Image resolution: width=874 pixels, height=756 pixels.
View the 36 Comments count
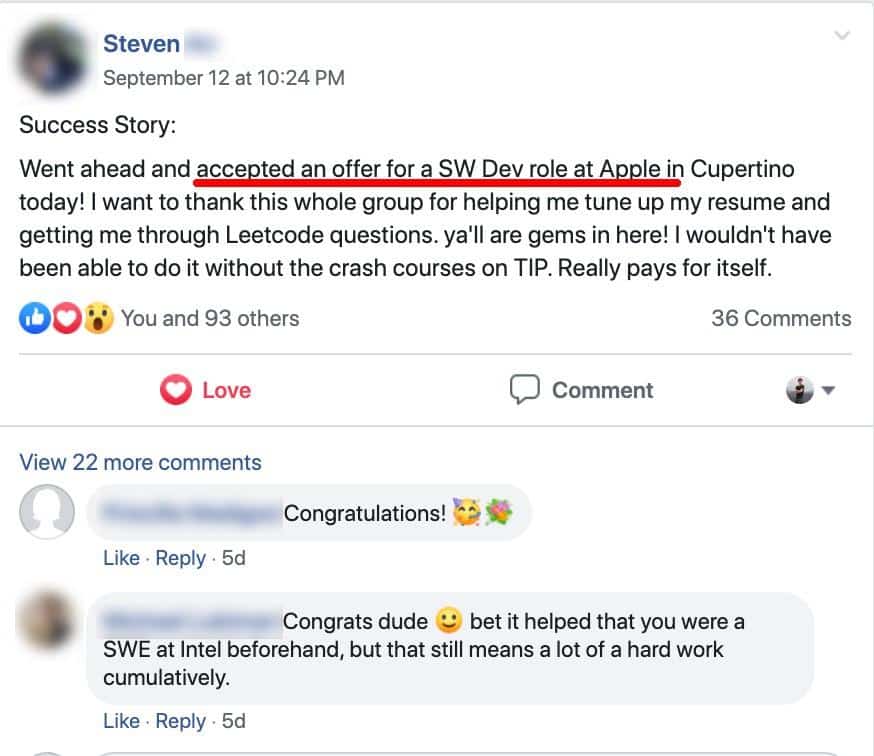[781, 318]
